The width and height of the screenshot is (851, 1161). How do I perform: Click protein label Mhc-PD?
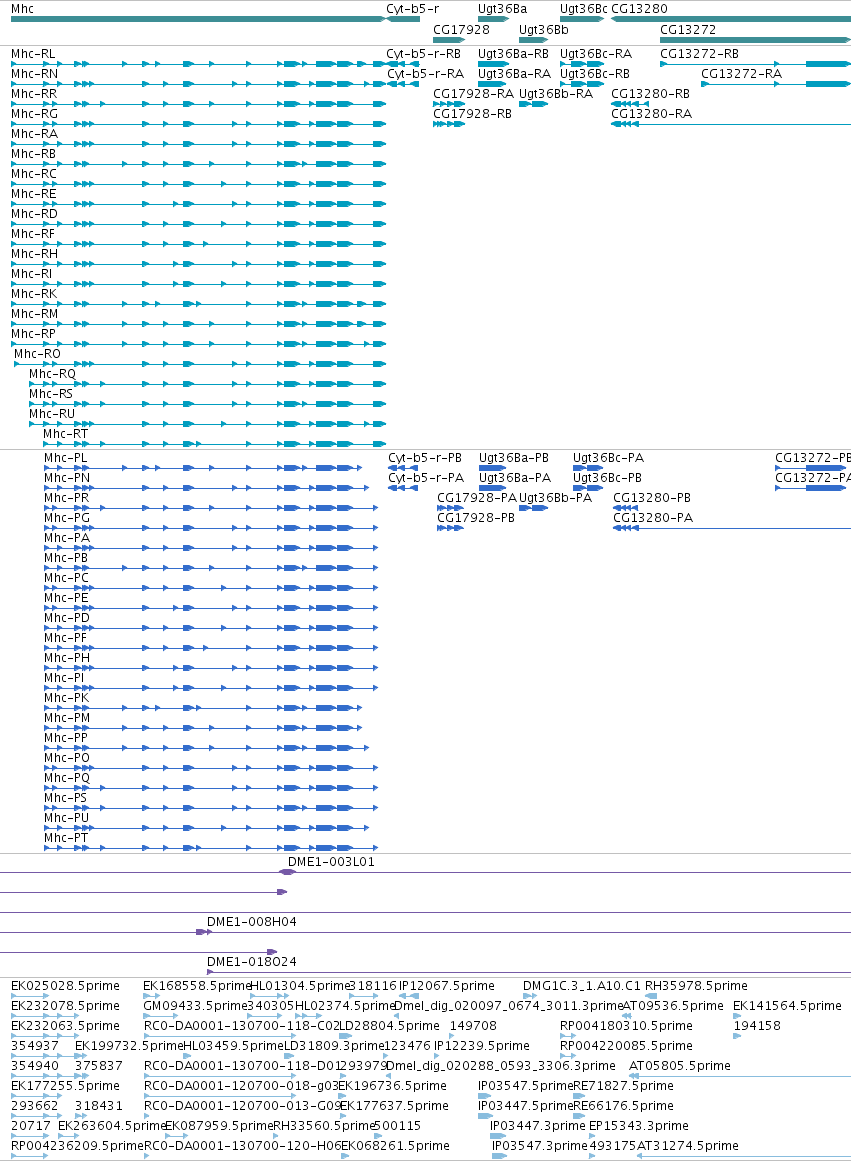point(67,618)
